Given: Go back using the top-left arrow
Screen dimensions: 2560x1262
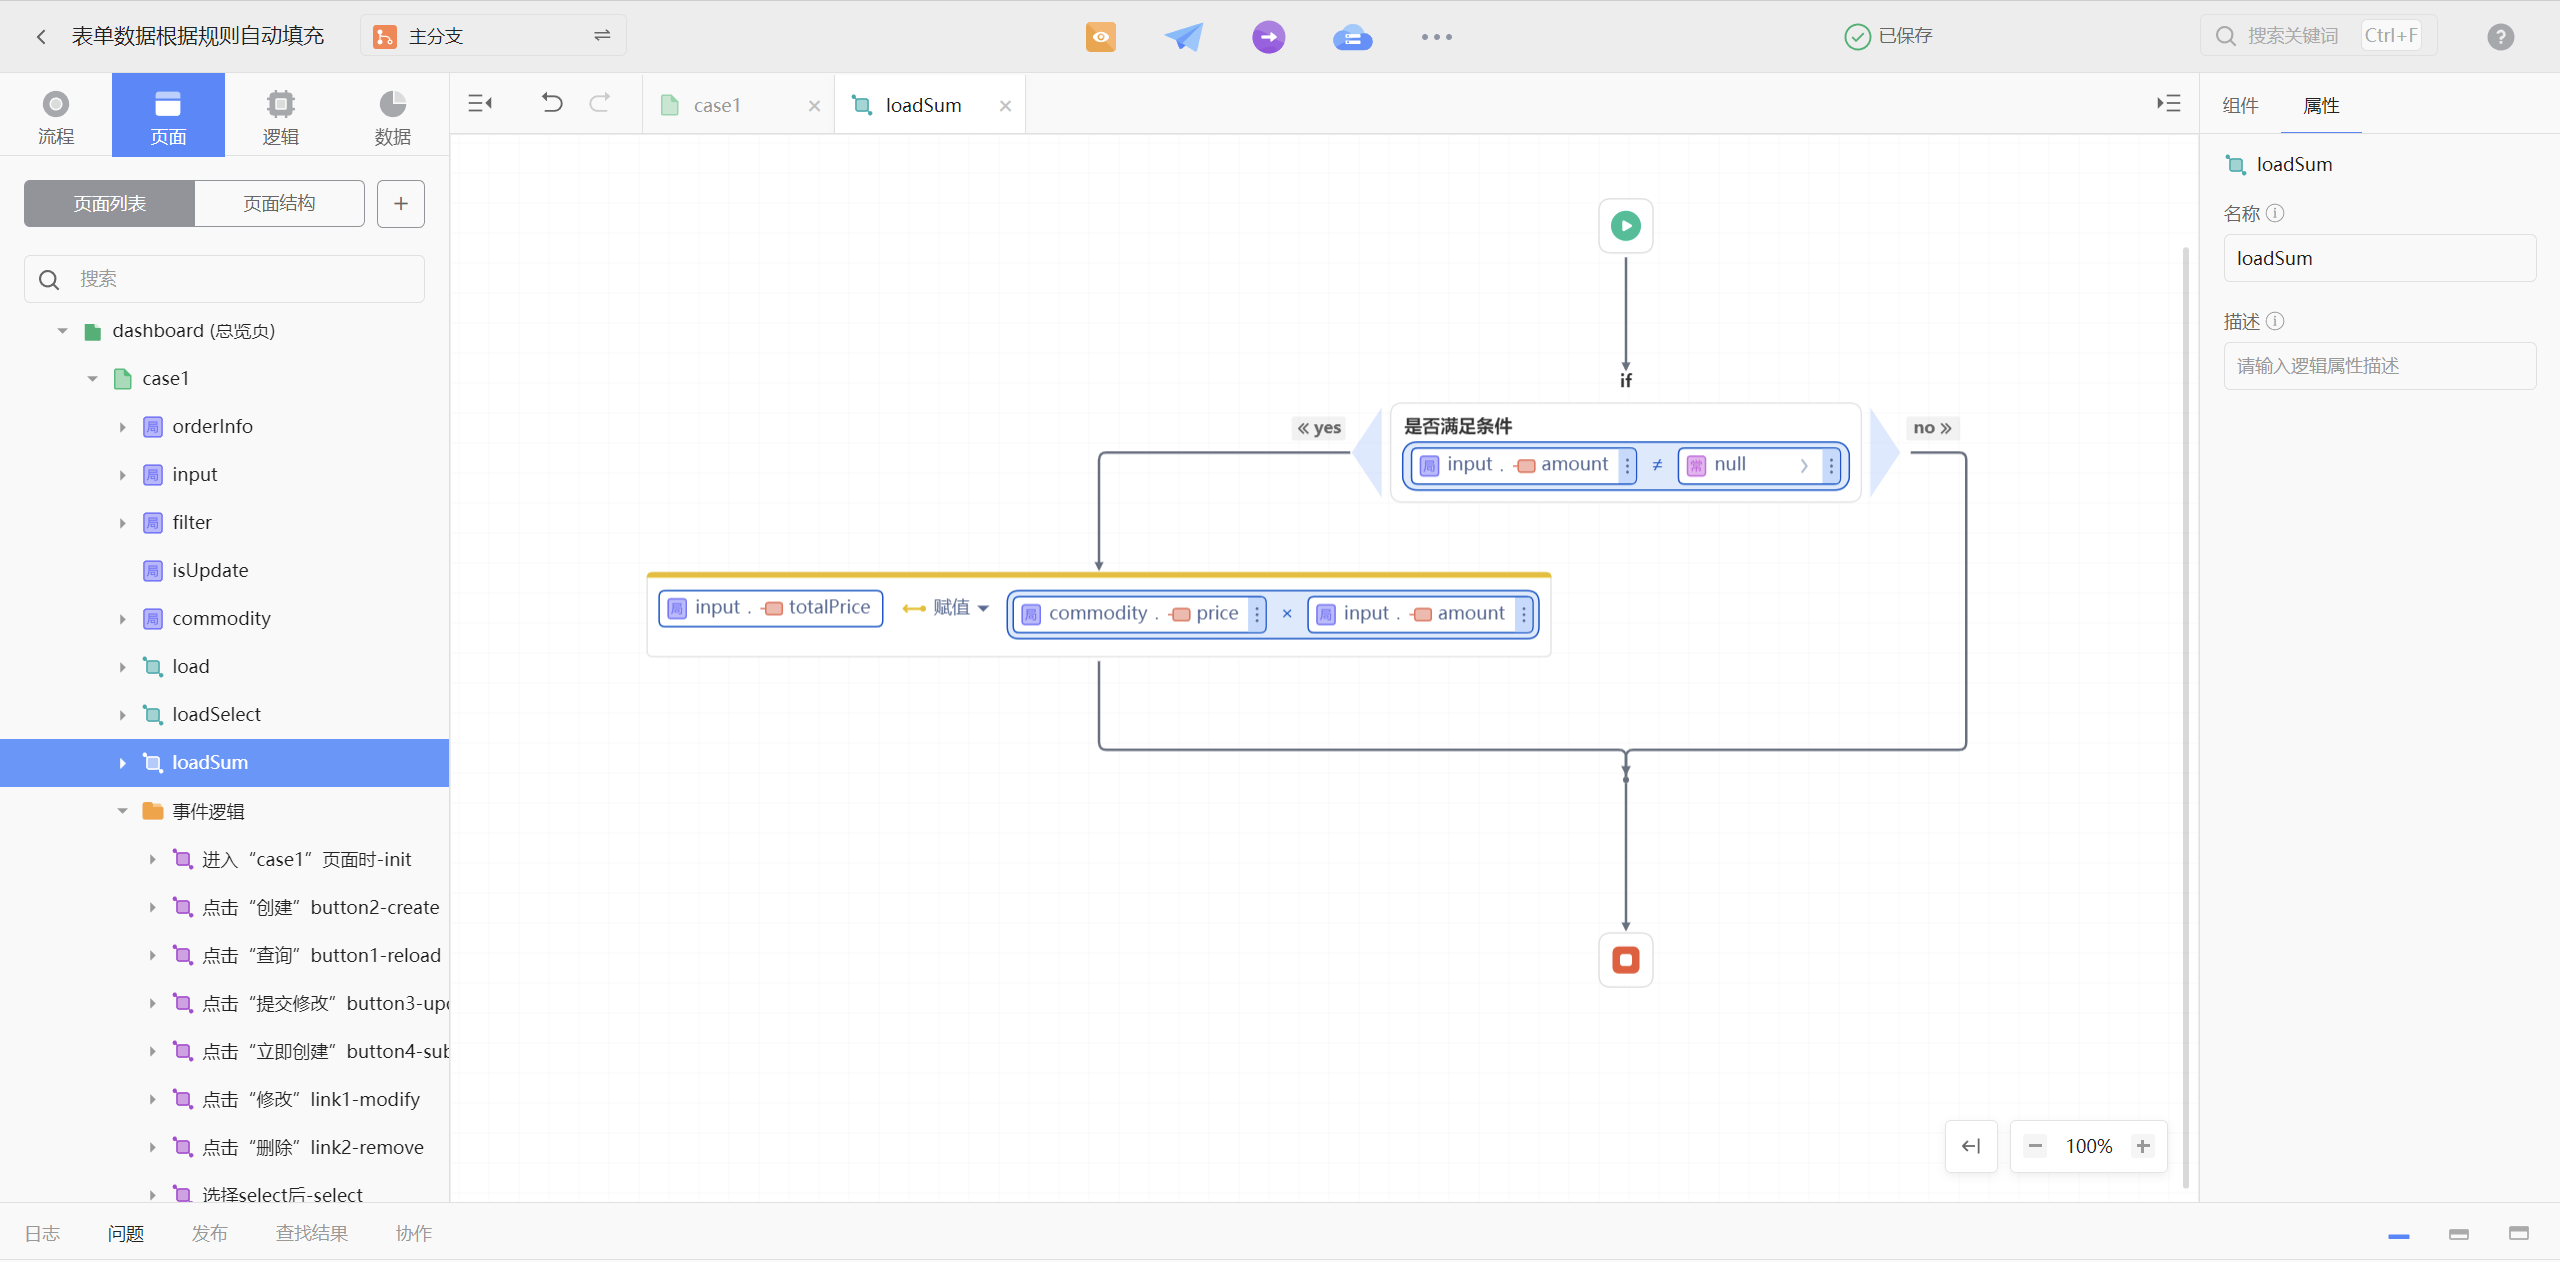Looking at the screenshot, I should tap(41, 37).
